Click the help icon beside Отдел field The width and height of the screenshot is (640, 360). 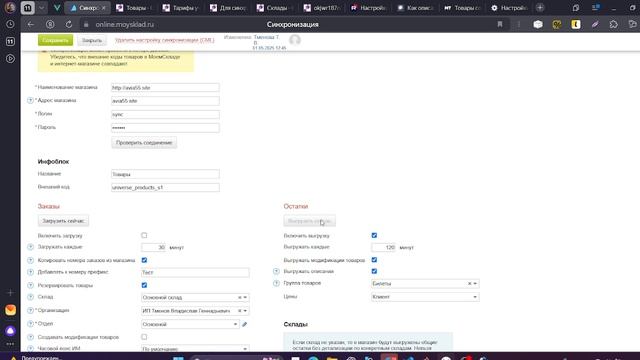(31, 324)
